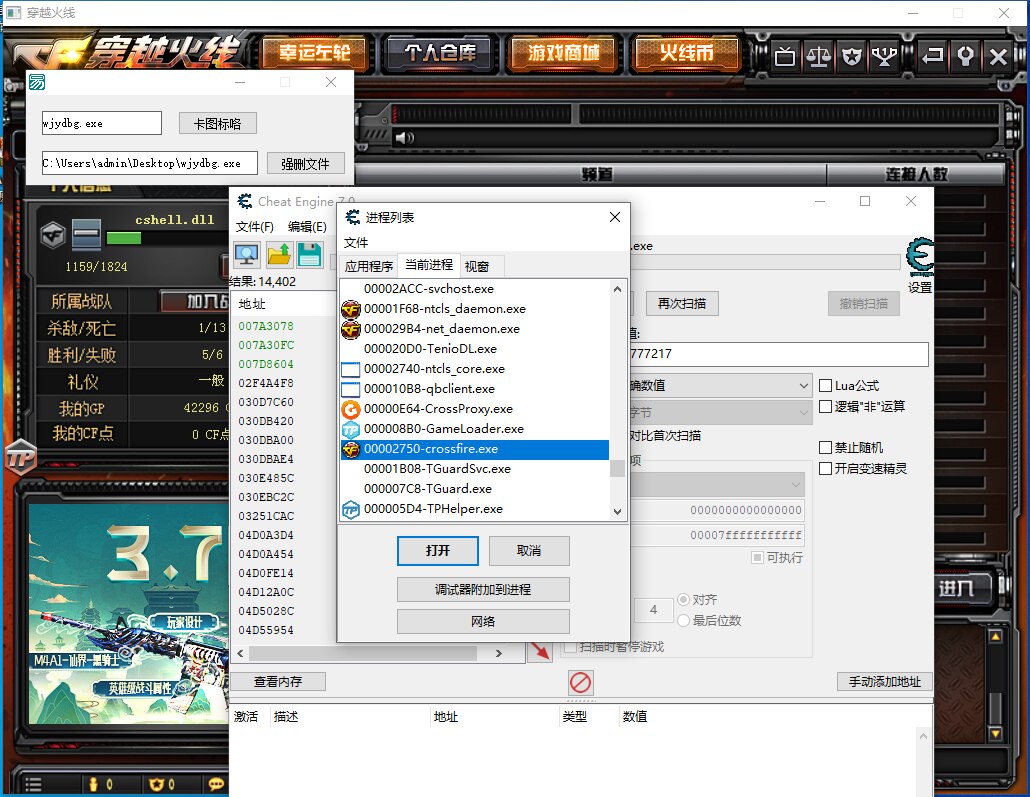Select 00002750-crossfire.exe process row
Viewport: 1030px width, 797px height.
474,449
